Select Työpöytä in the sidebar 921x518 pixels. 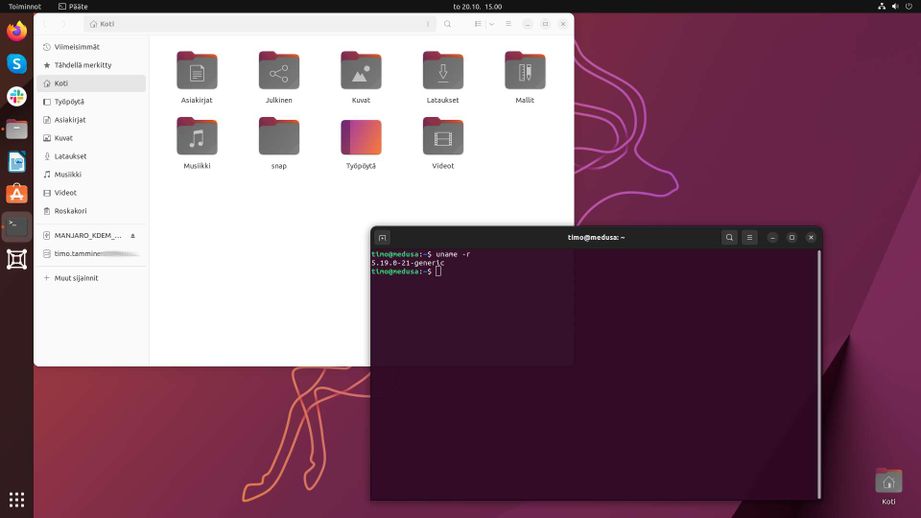[x=91, y=102]
